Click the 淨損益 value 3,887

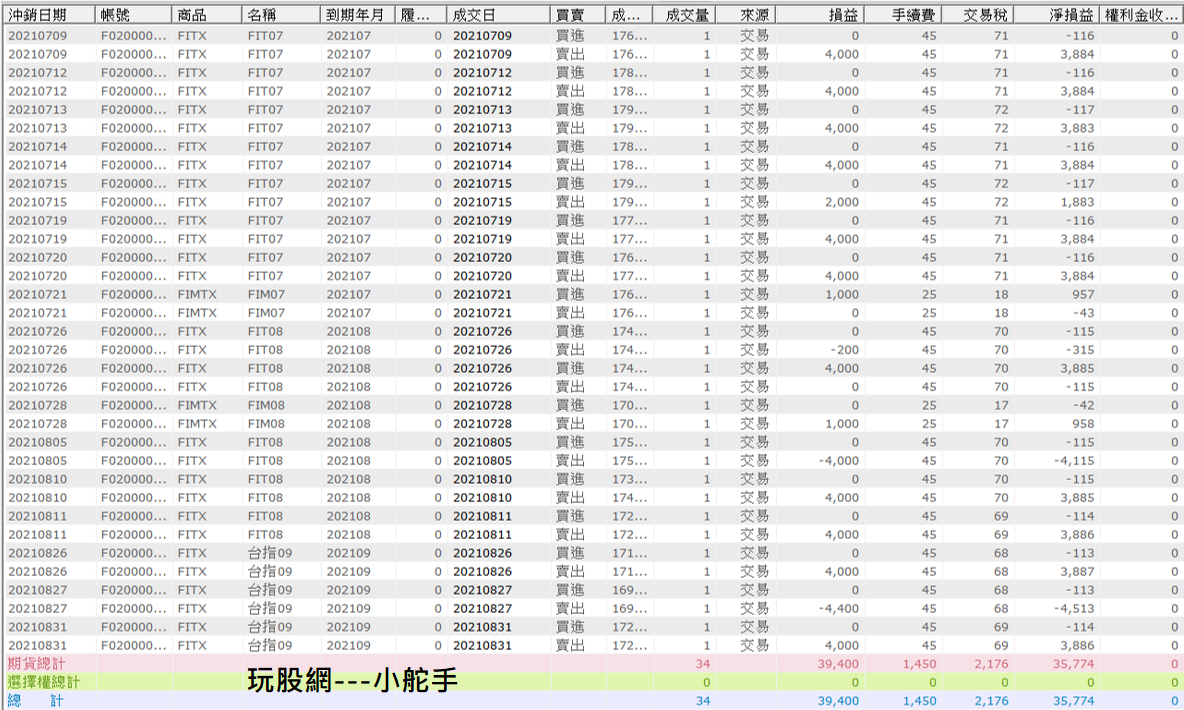click(x=1077, y=571)
